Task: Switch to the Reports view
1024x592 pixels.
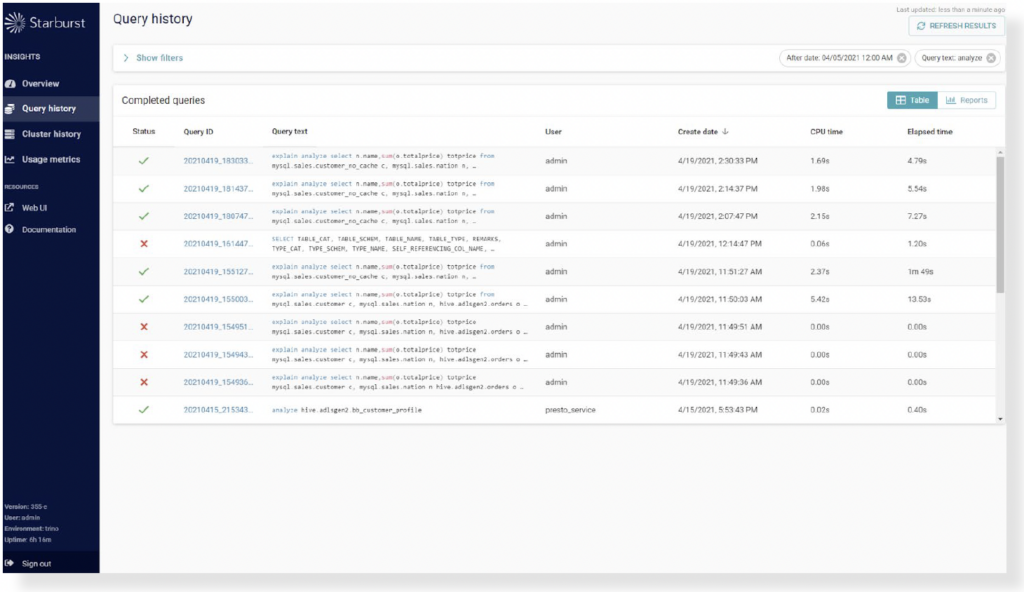Action: (966, 100)
